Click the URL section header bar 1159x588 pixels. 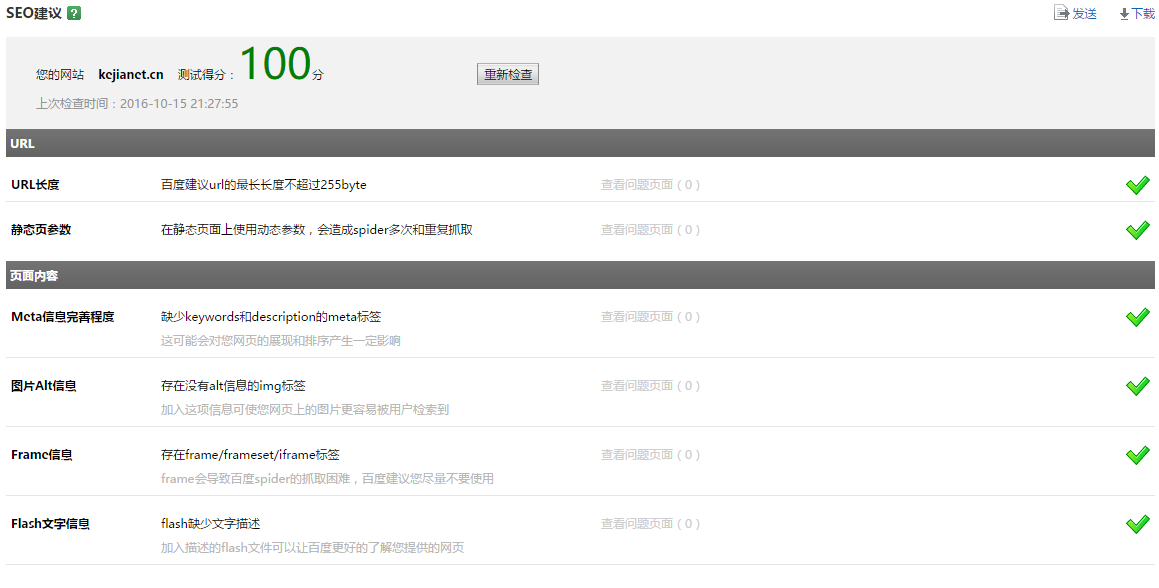click(580, 143)
